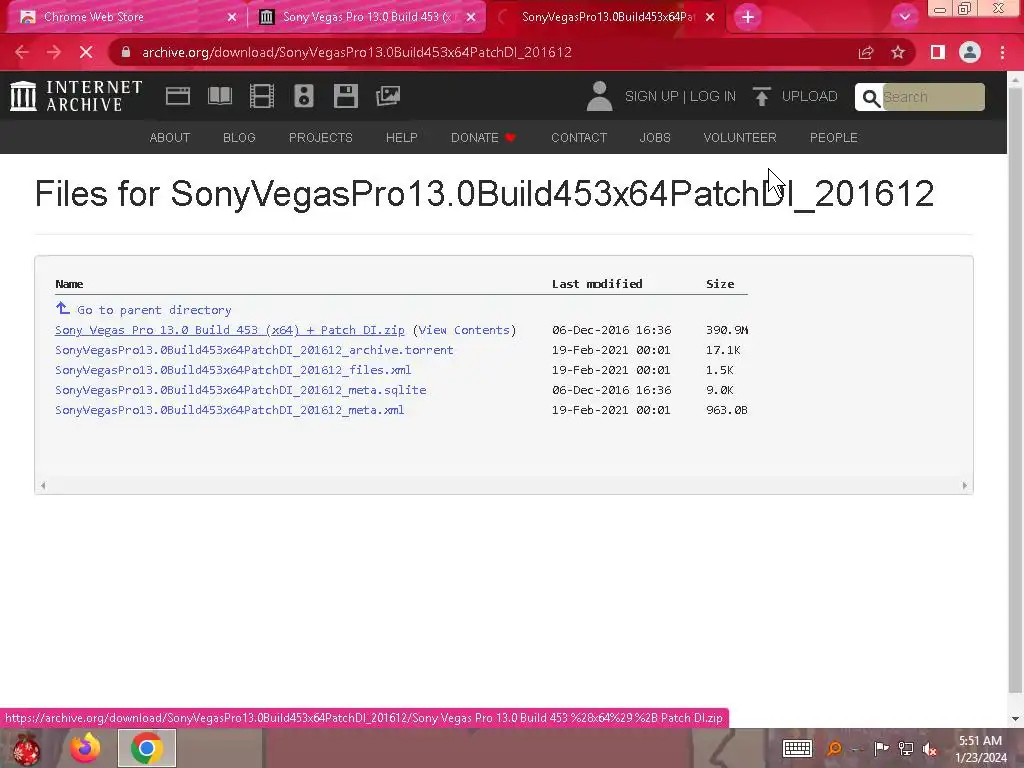The image size is (1024, 768).
Task: Open the Video film-strip icon
Action: pyautogui.click(x=262, y=96)
